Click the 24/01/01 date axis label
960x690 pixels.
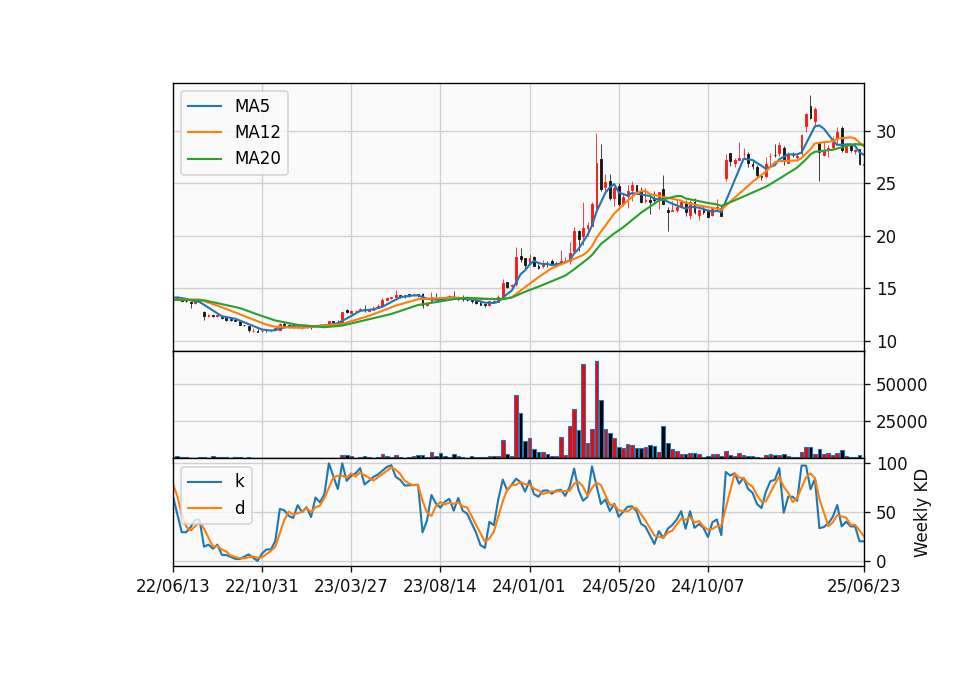pyautogui.click(x=529, y=586)
